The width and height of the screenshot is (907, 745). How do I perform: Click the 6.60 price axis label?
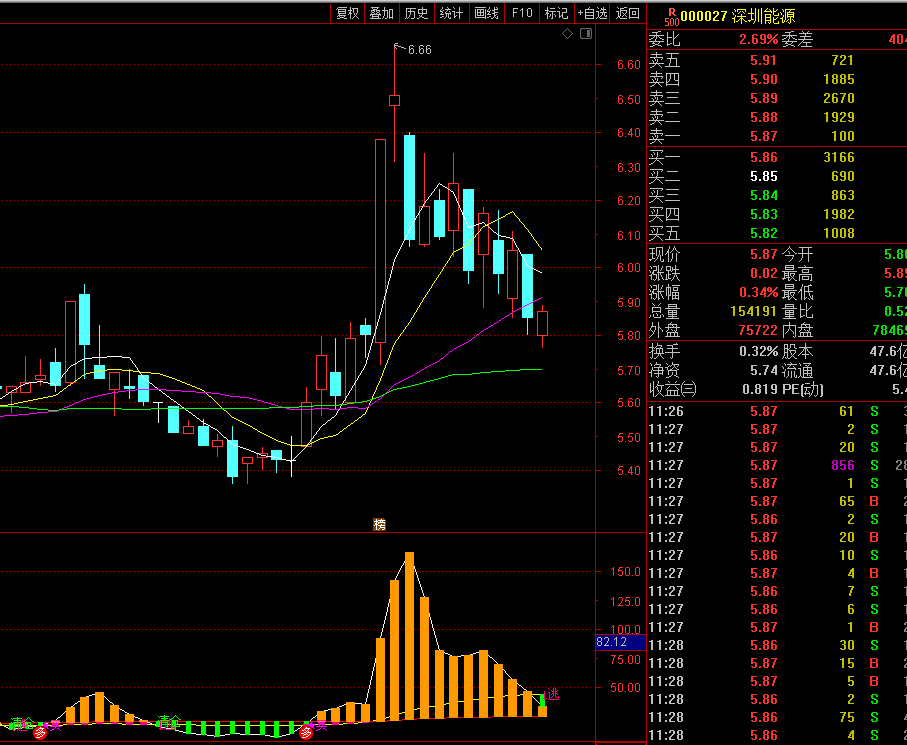[629, 65]
